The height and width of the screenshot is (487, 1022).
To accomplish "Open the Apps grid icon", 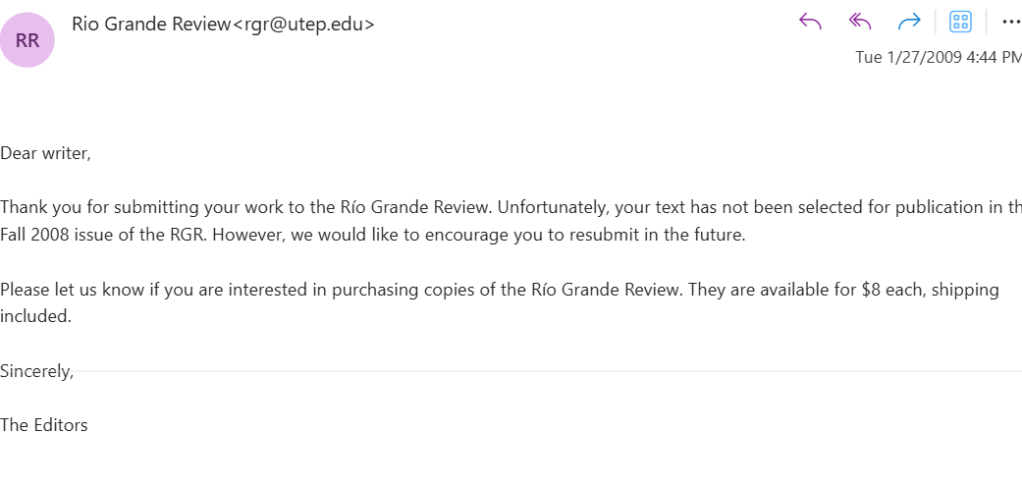I will point(960,22).
